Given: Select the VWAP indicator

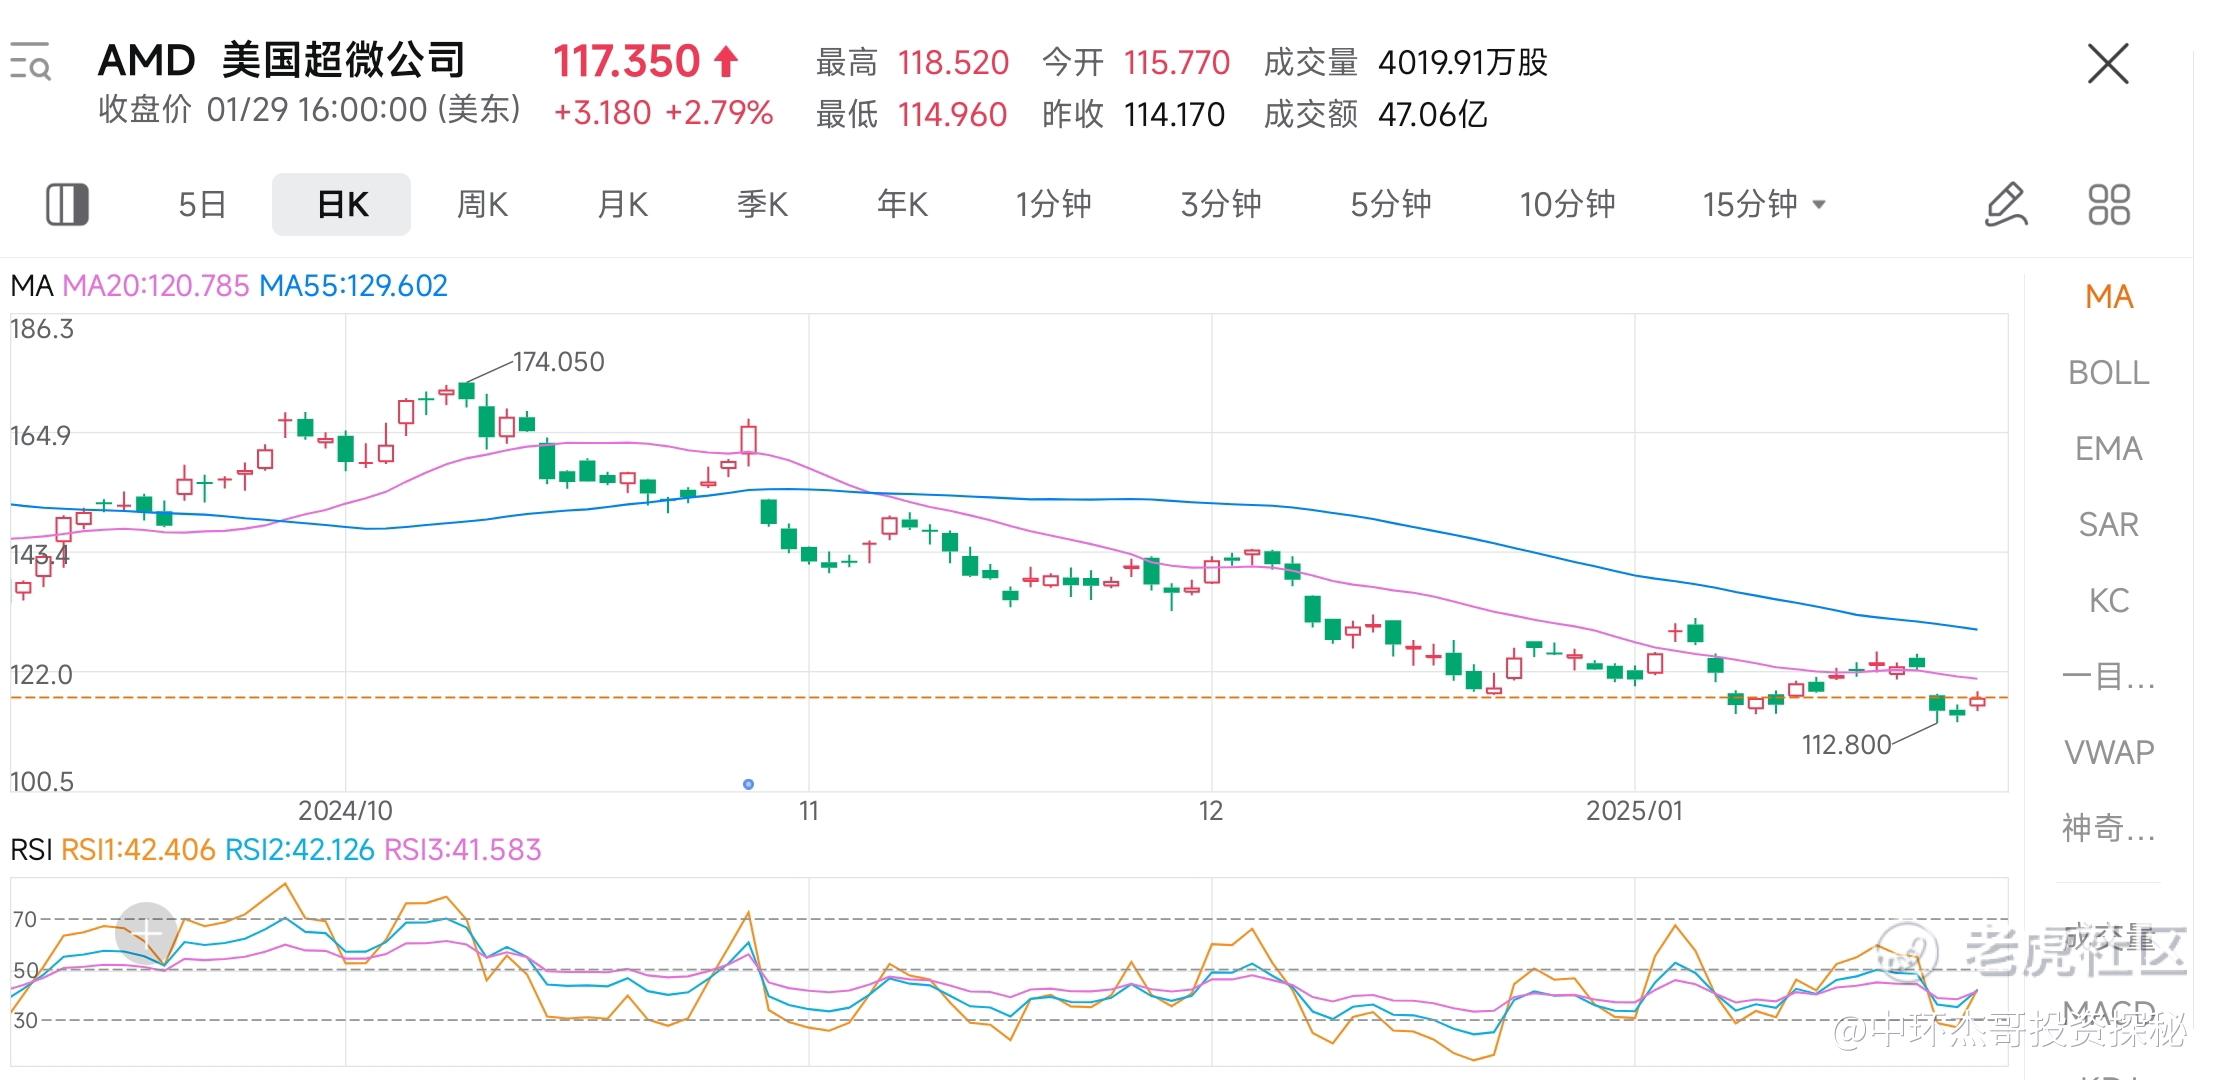Looking at the screenshot, I should coord(2109,752).
